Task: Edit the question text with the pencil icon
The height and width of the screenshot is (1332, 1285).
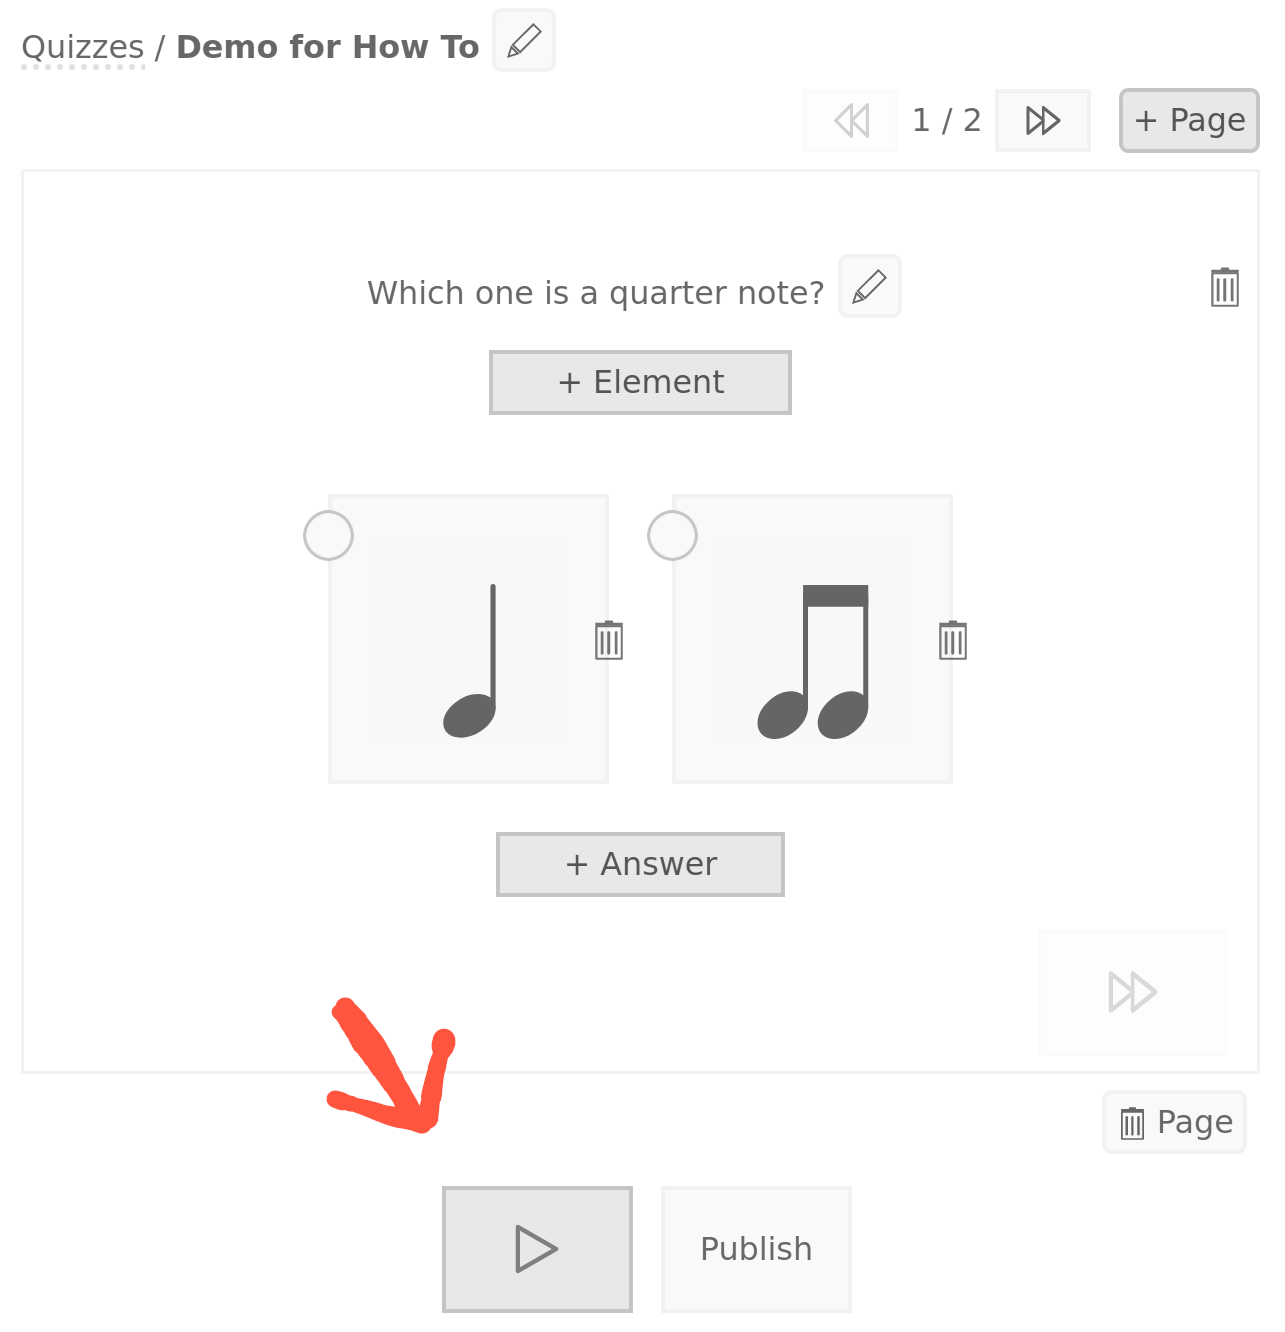Action: [x=869, y=287]
